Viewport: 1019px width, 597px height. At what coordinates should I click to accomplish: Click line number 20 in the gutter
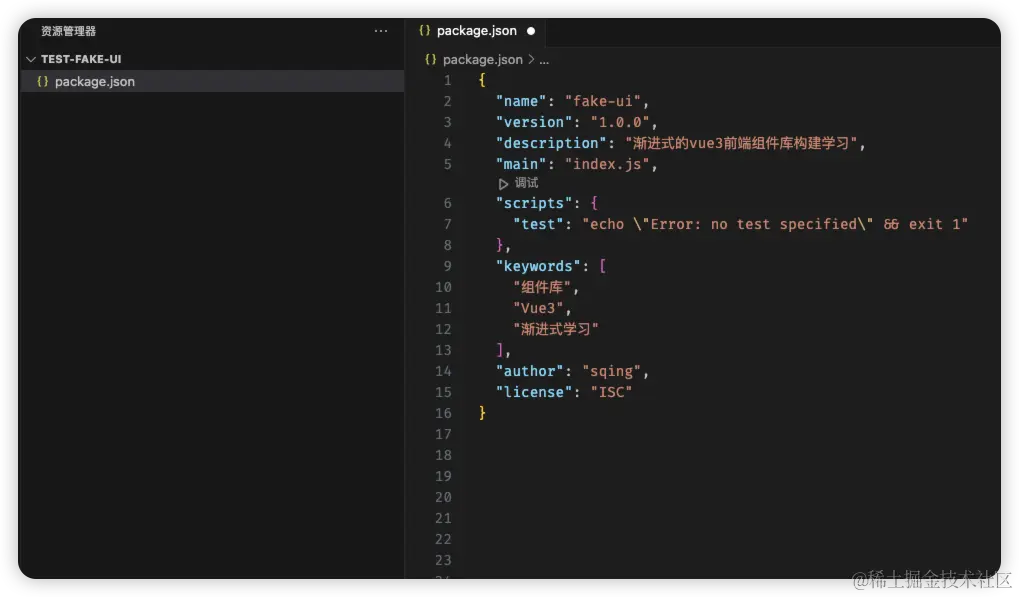tap(443, 497)
